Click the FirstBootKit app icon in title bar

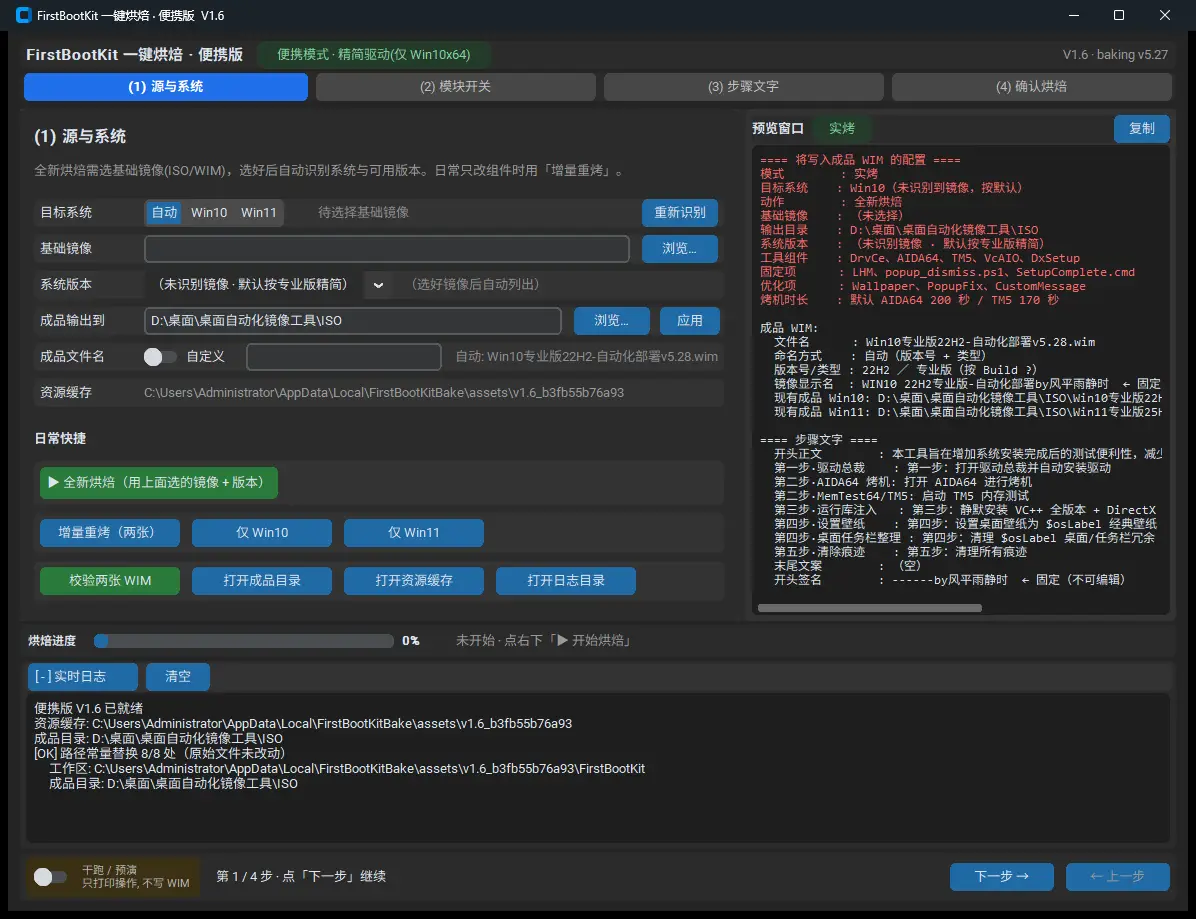point(24,15)
